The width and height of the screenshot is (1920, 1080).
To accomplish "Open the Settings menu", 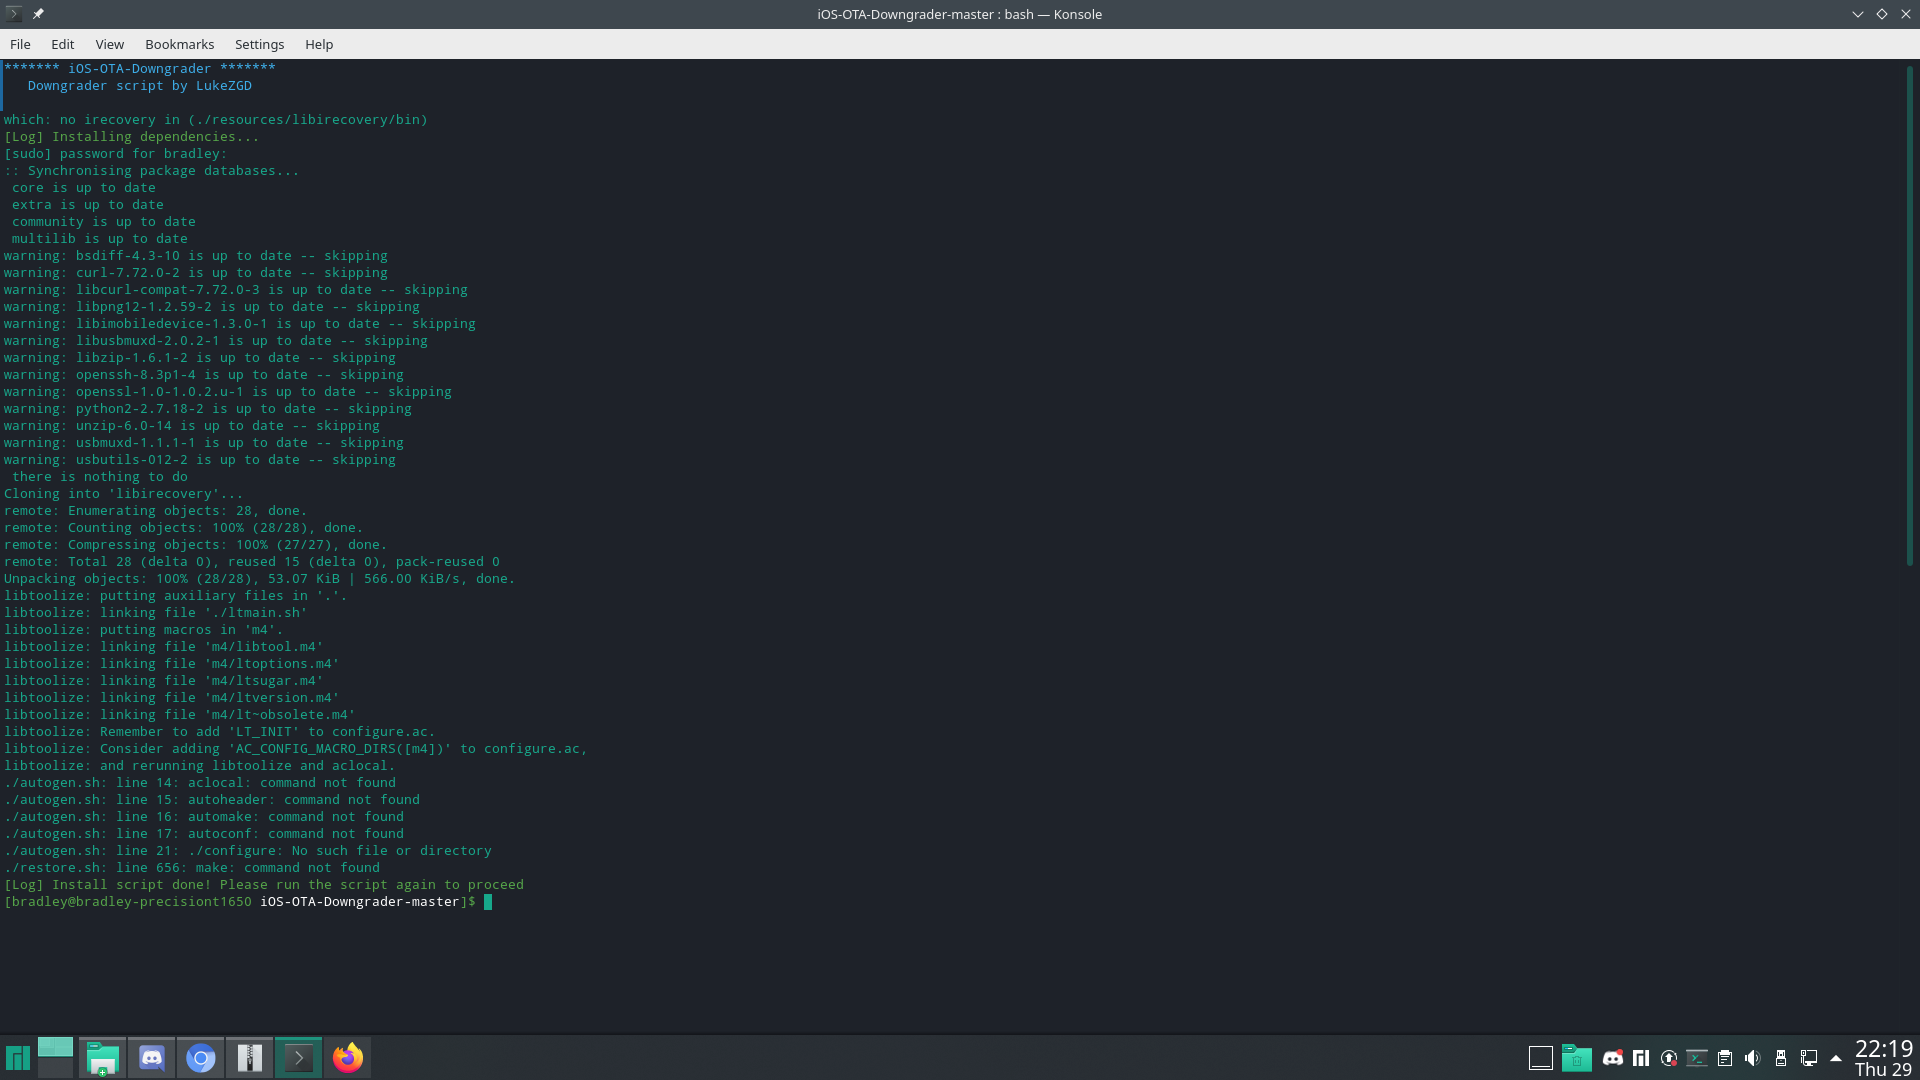I will (x=259, y=44).
